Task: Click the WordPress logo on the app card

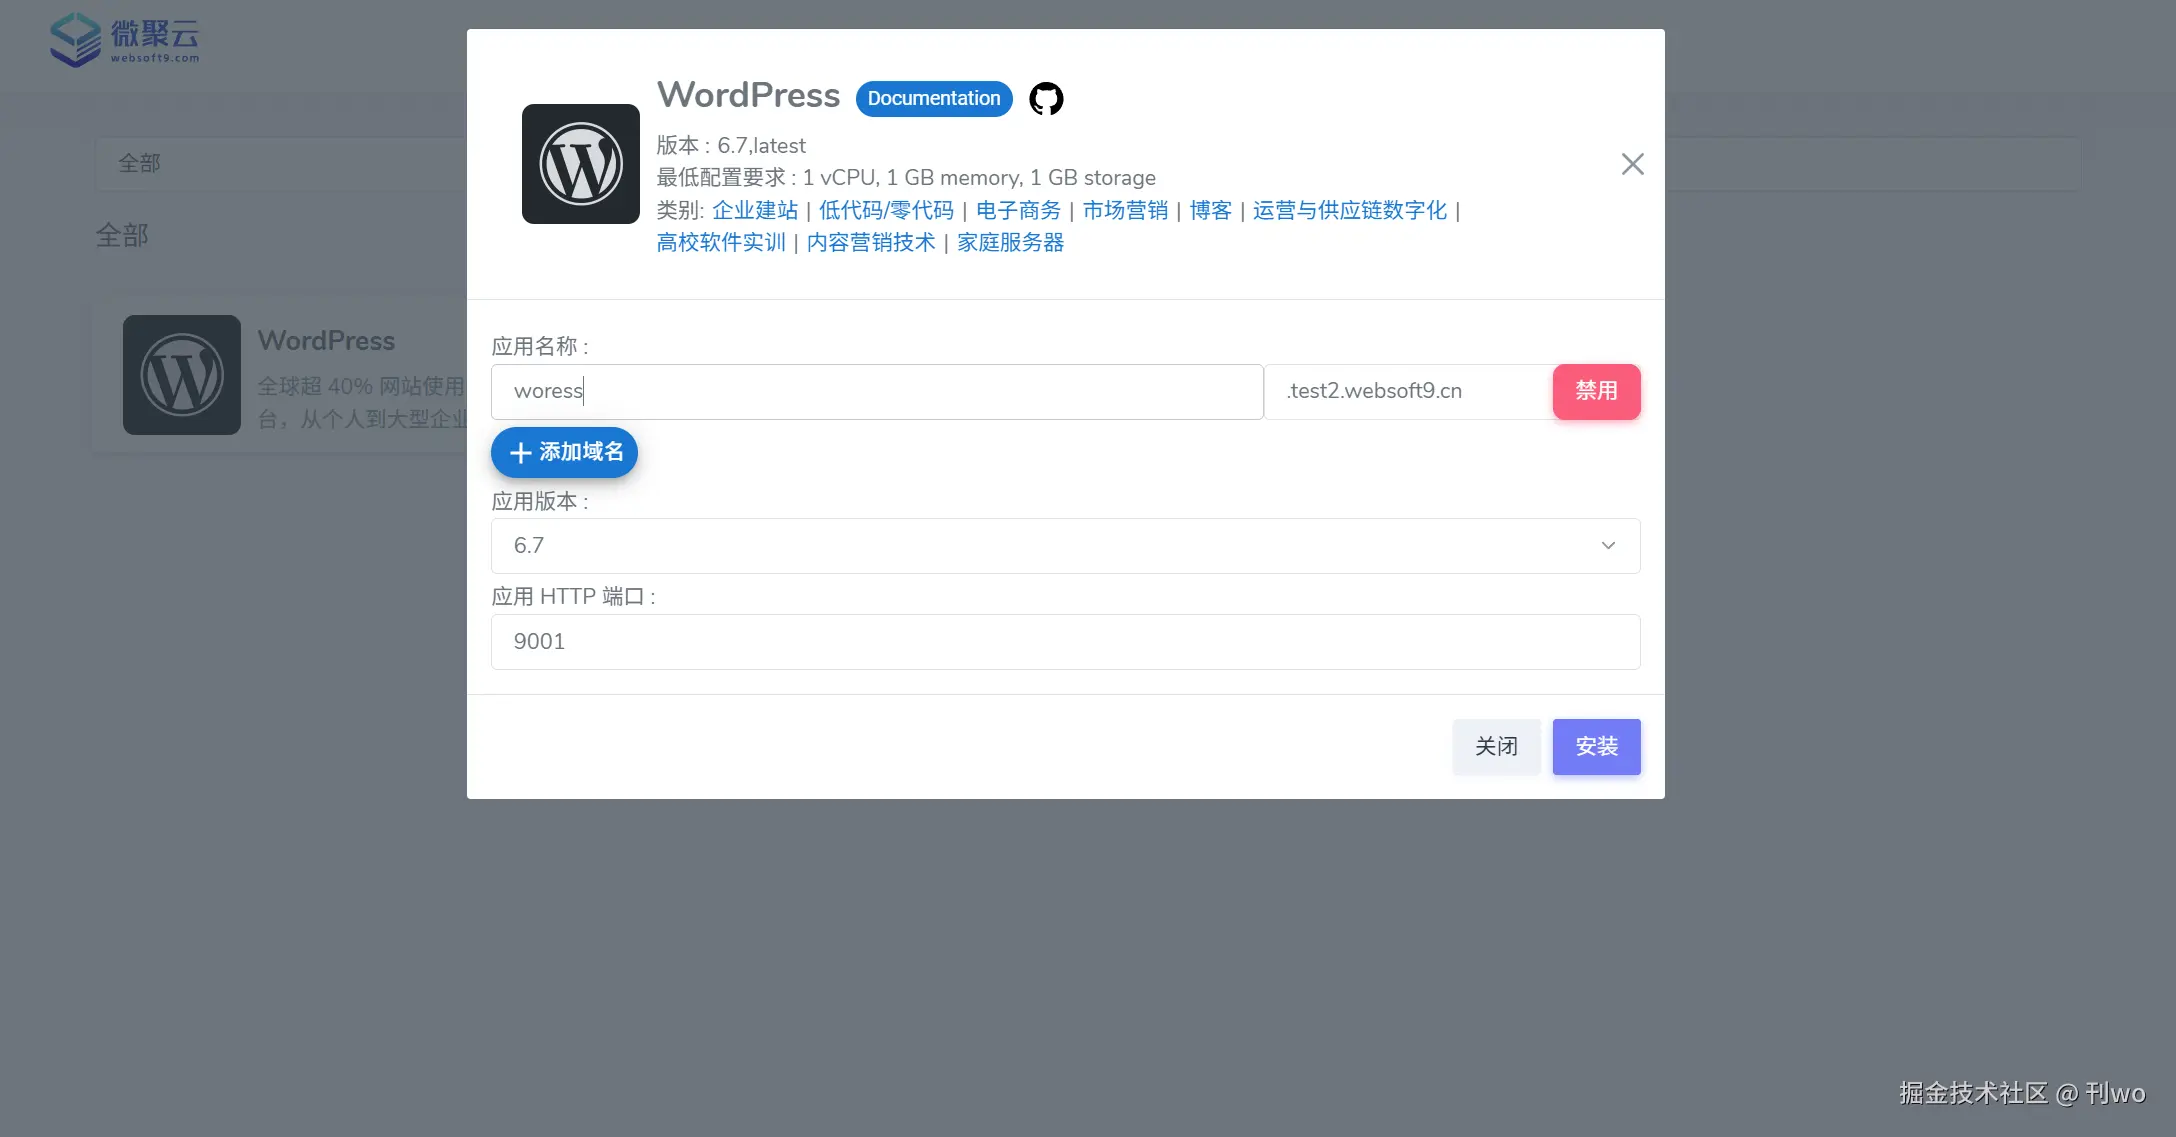Action: pyautogui.click(x=181, y=375)
